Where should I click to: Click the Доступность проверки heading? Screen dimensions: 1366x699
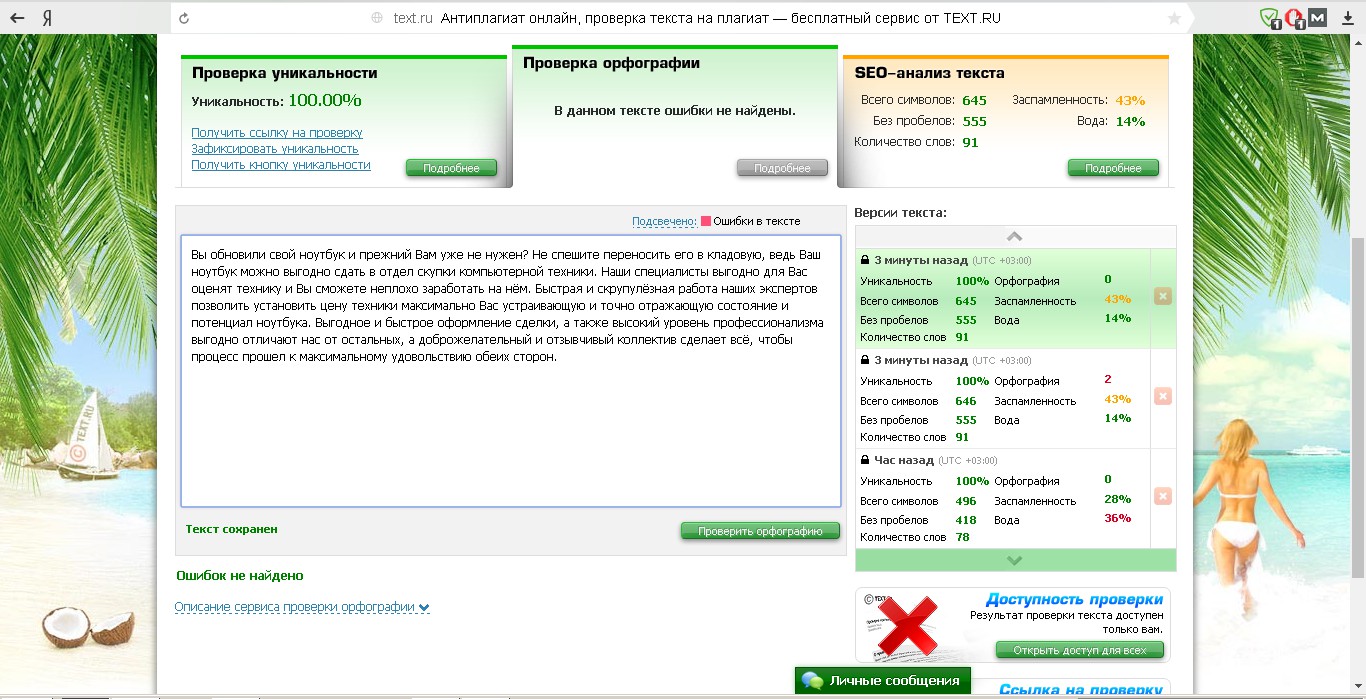[1074, 599]
